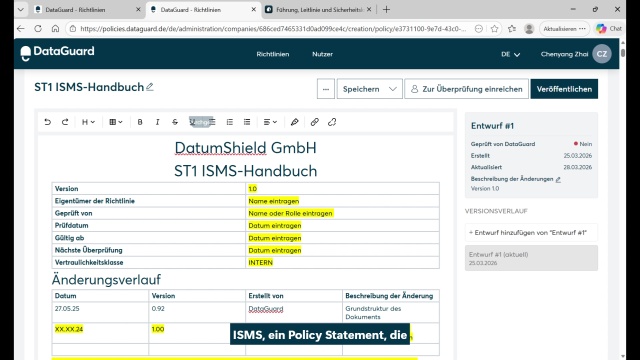Open the text alignment dropdown
The height and width of the screenshot is (360, 640).
pos(270,122)
